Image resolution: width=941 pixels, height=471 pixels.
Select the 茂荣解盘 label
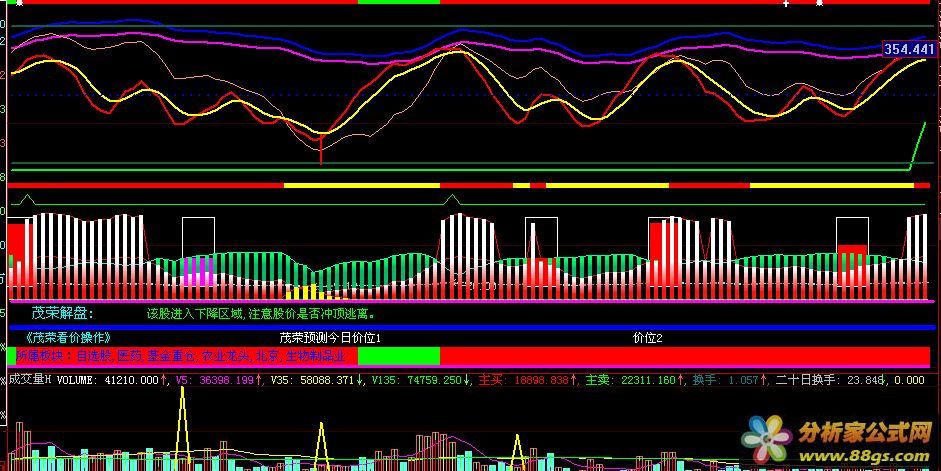click(x=65, y=313)
